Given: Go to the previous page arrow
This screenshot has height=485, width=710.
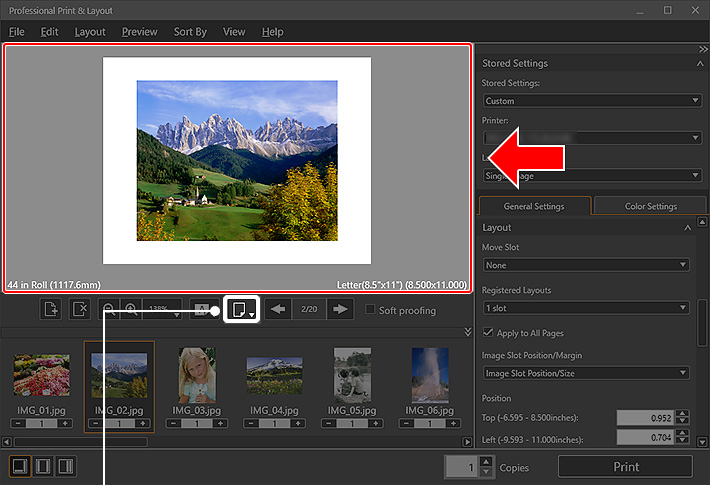Looking at the screenshot, I should pos(279,310).
